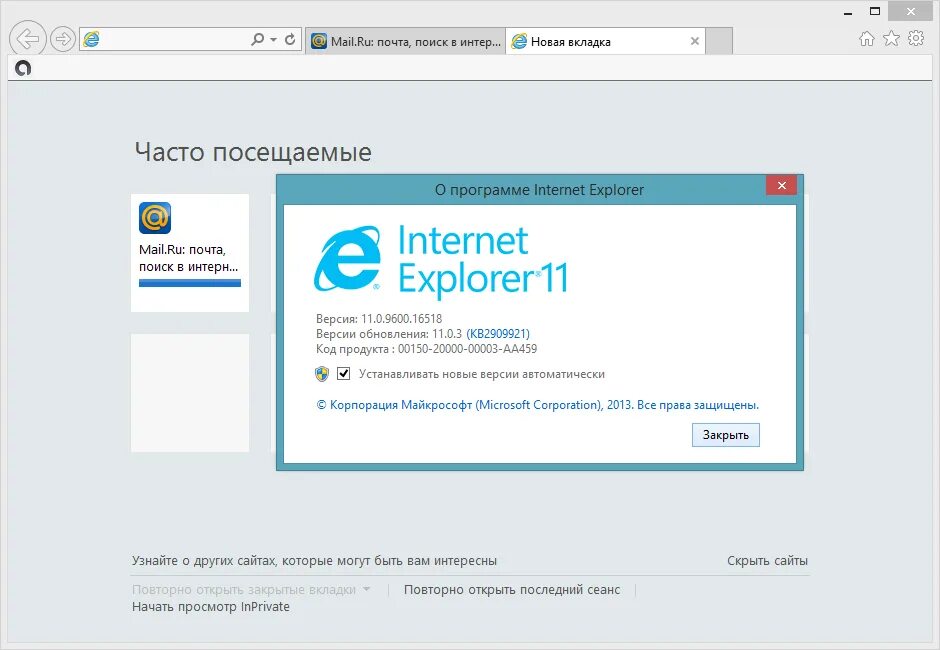Click the KB2909921 update link
The width and height of the screenshot is (940, 650).
498,334
